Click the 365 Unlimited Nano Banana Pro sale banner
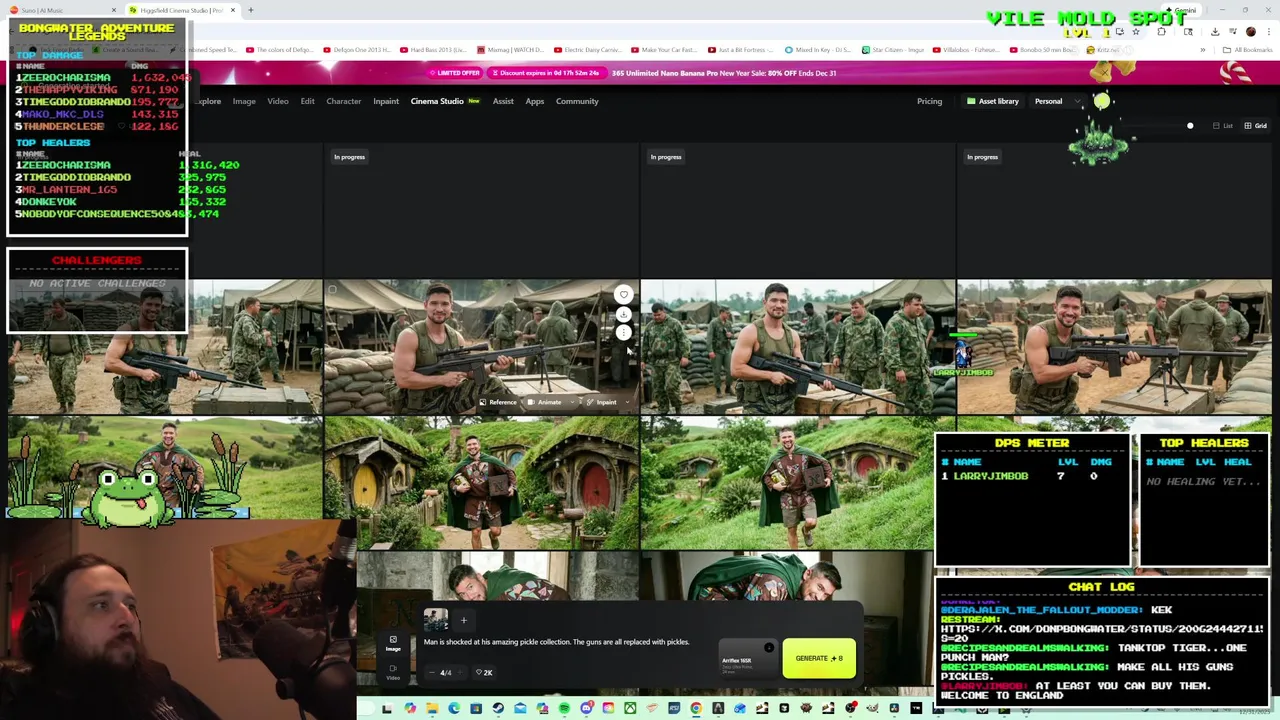Image resolution: width=1280 pixels, height=720 pixels. pyautogui.click(x=724, y=73)
